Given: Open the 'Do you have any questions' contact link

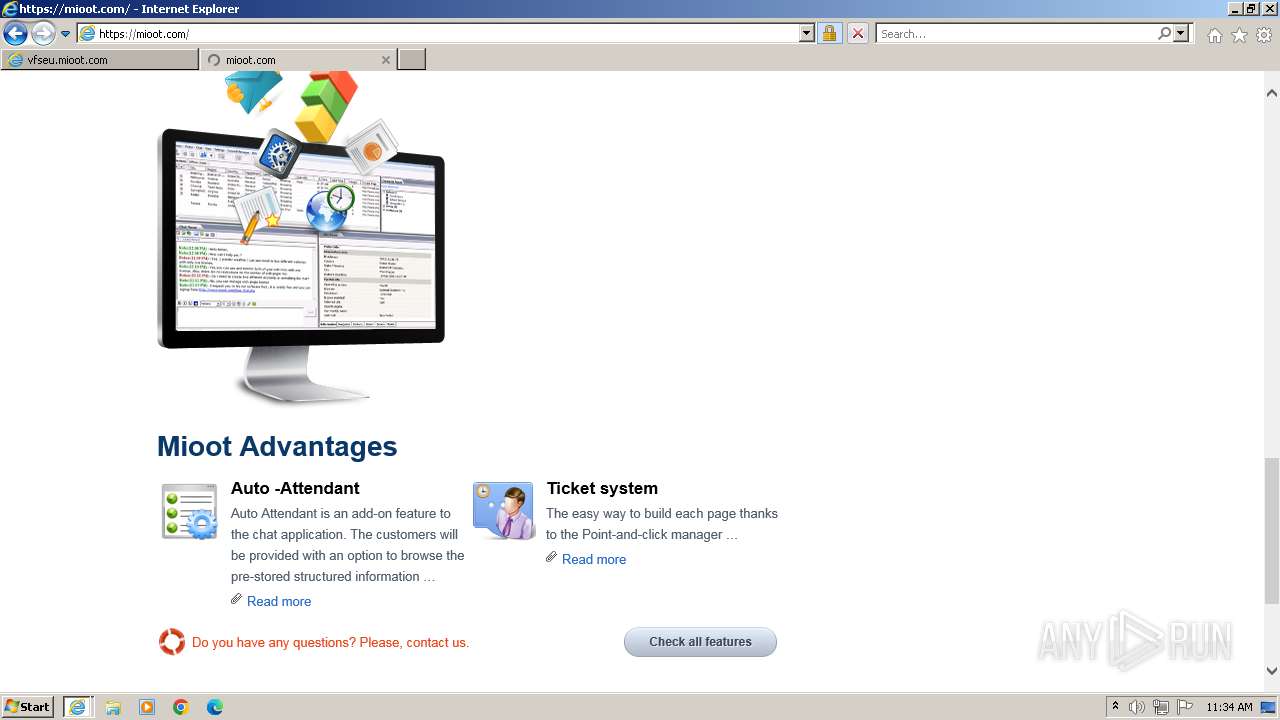Looking at the screenshot, I should click(x=330, y=642).
